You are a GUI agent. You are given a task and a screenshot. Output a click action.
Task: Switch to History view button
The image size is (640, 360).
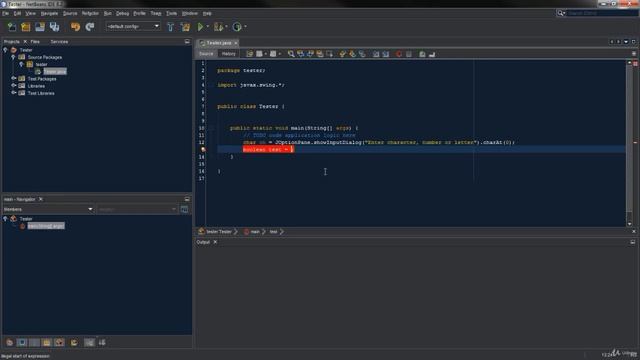(229, 54)
